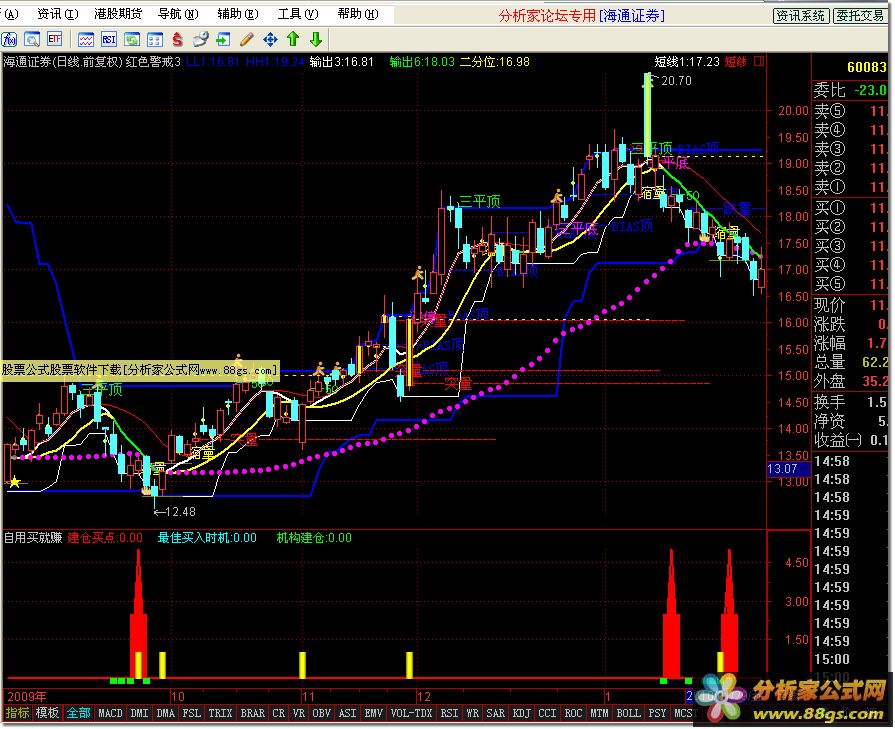Select the BRAR indicator tab
895x729 pixels.
tap(252, 712)
